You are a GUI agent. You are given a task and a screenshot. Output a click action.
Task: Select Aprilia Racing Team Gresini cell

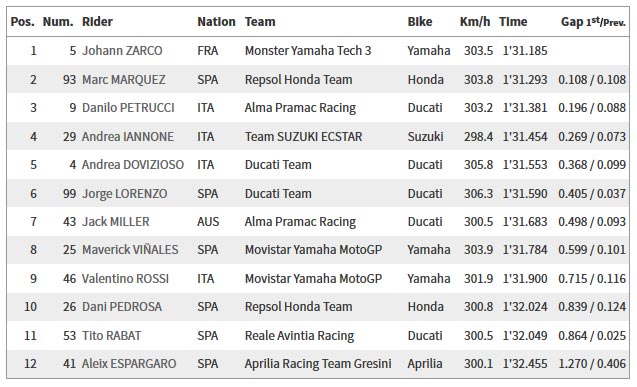pos(318,364)
